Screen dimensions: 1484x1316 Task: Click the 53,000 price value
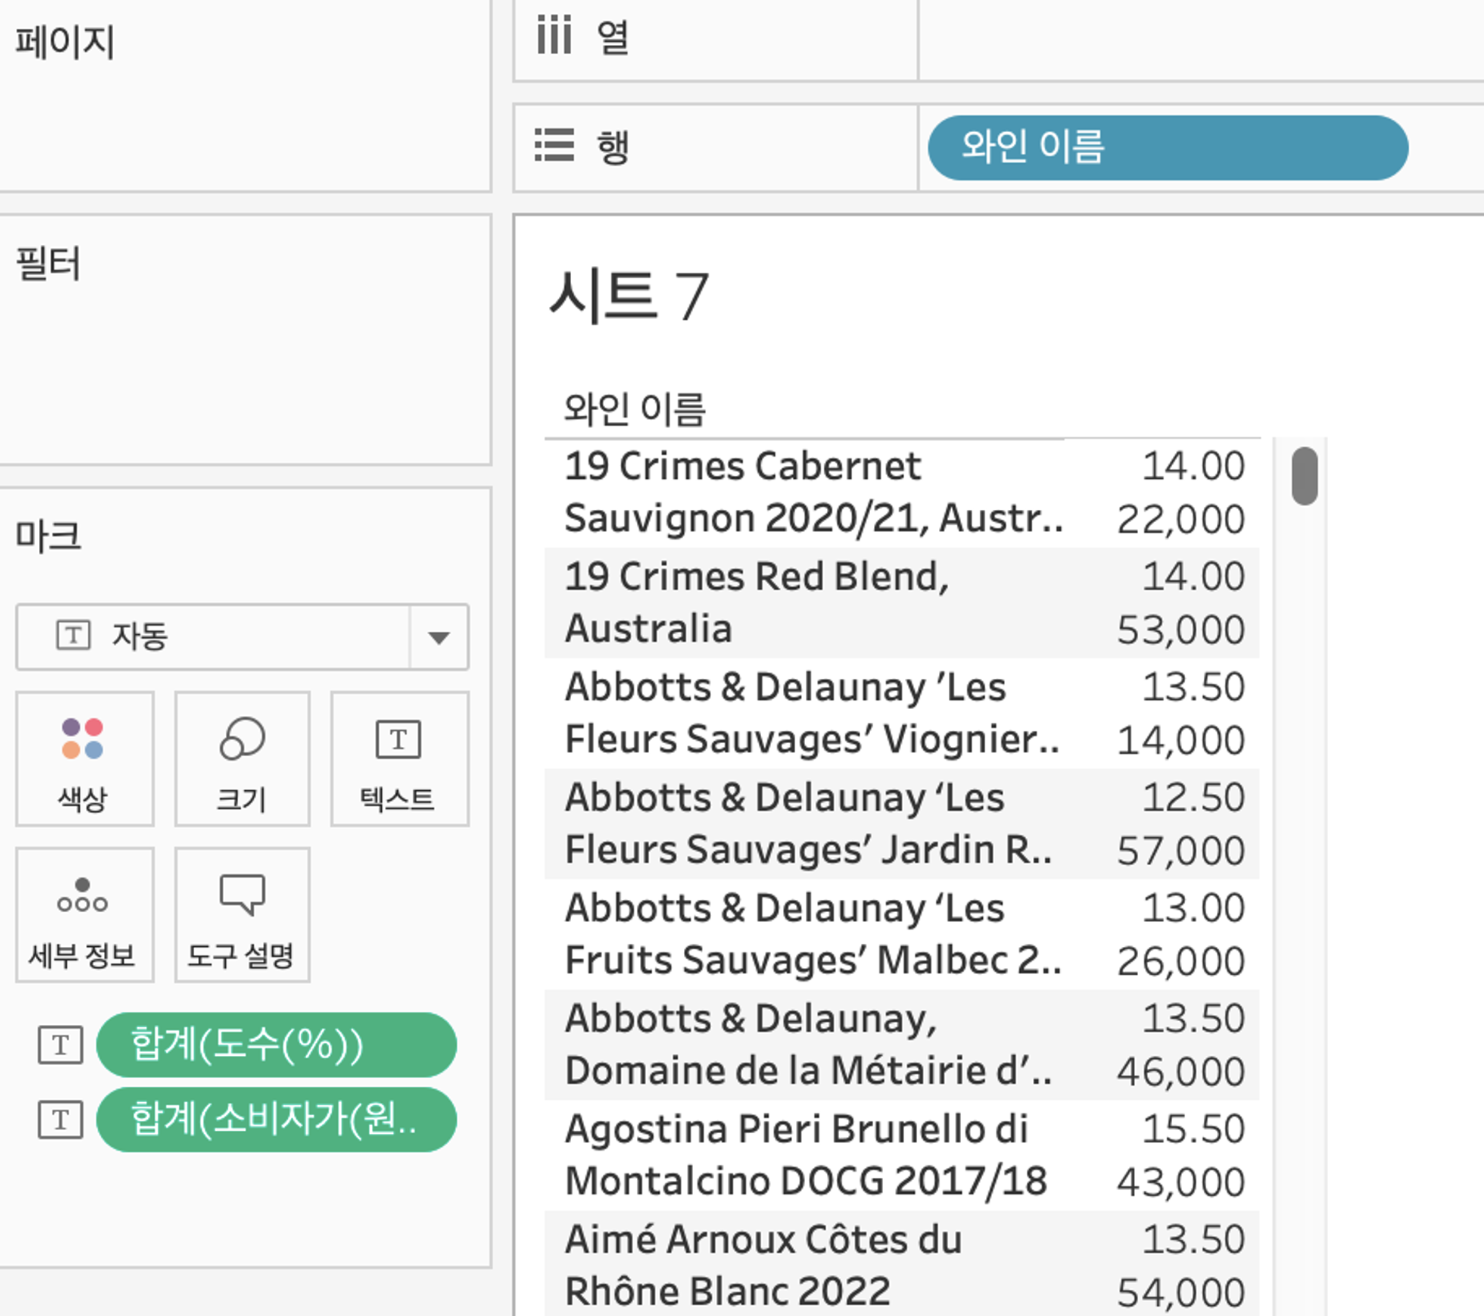(x=1181, y=630)
